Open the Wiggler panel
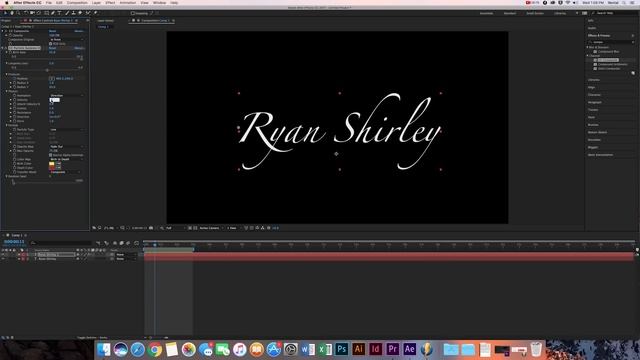 pos(593,147)
